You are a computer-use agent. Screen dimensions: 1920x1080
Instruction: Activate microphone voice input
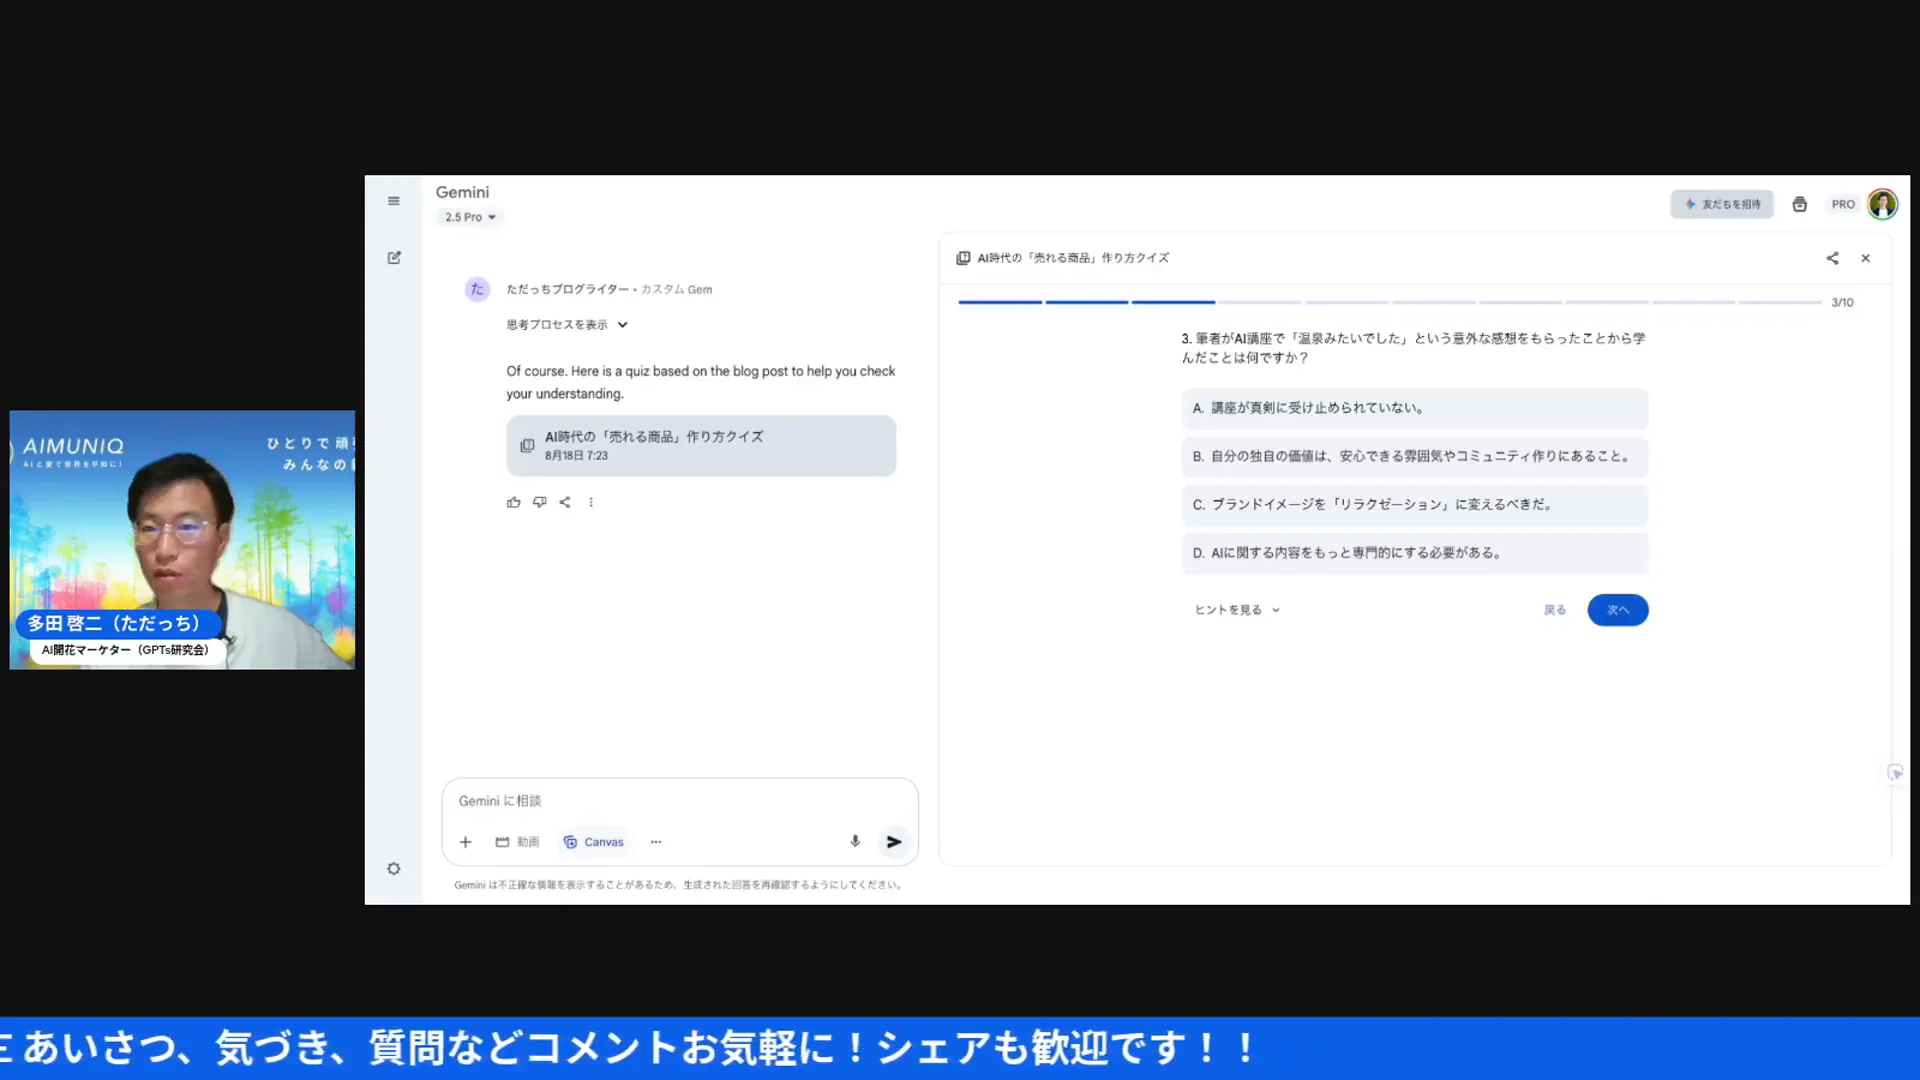[855, 842]
